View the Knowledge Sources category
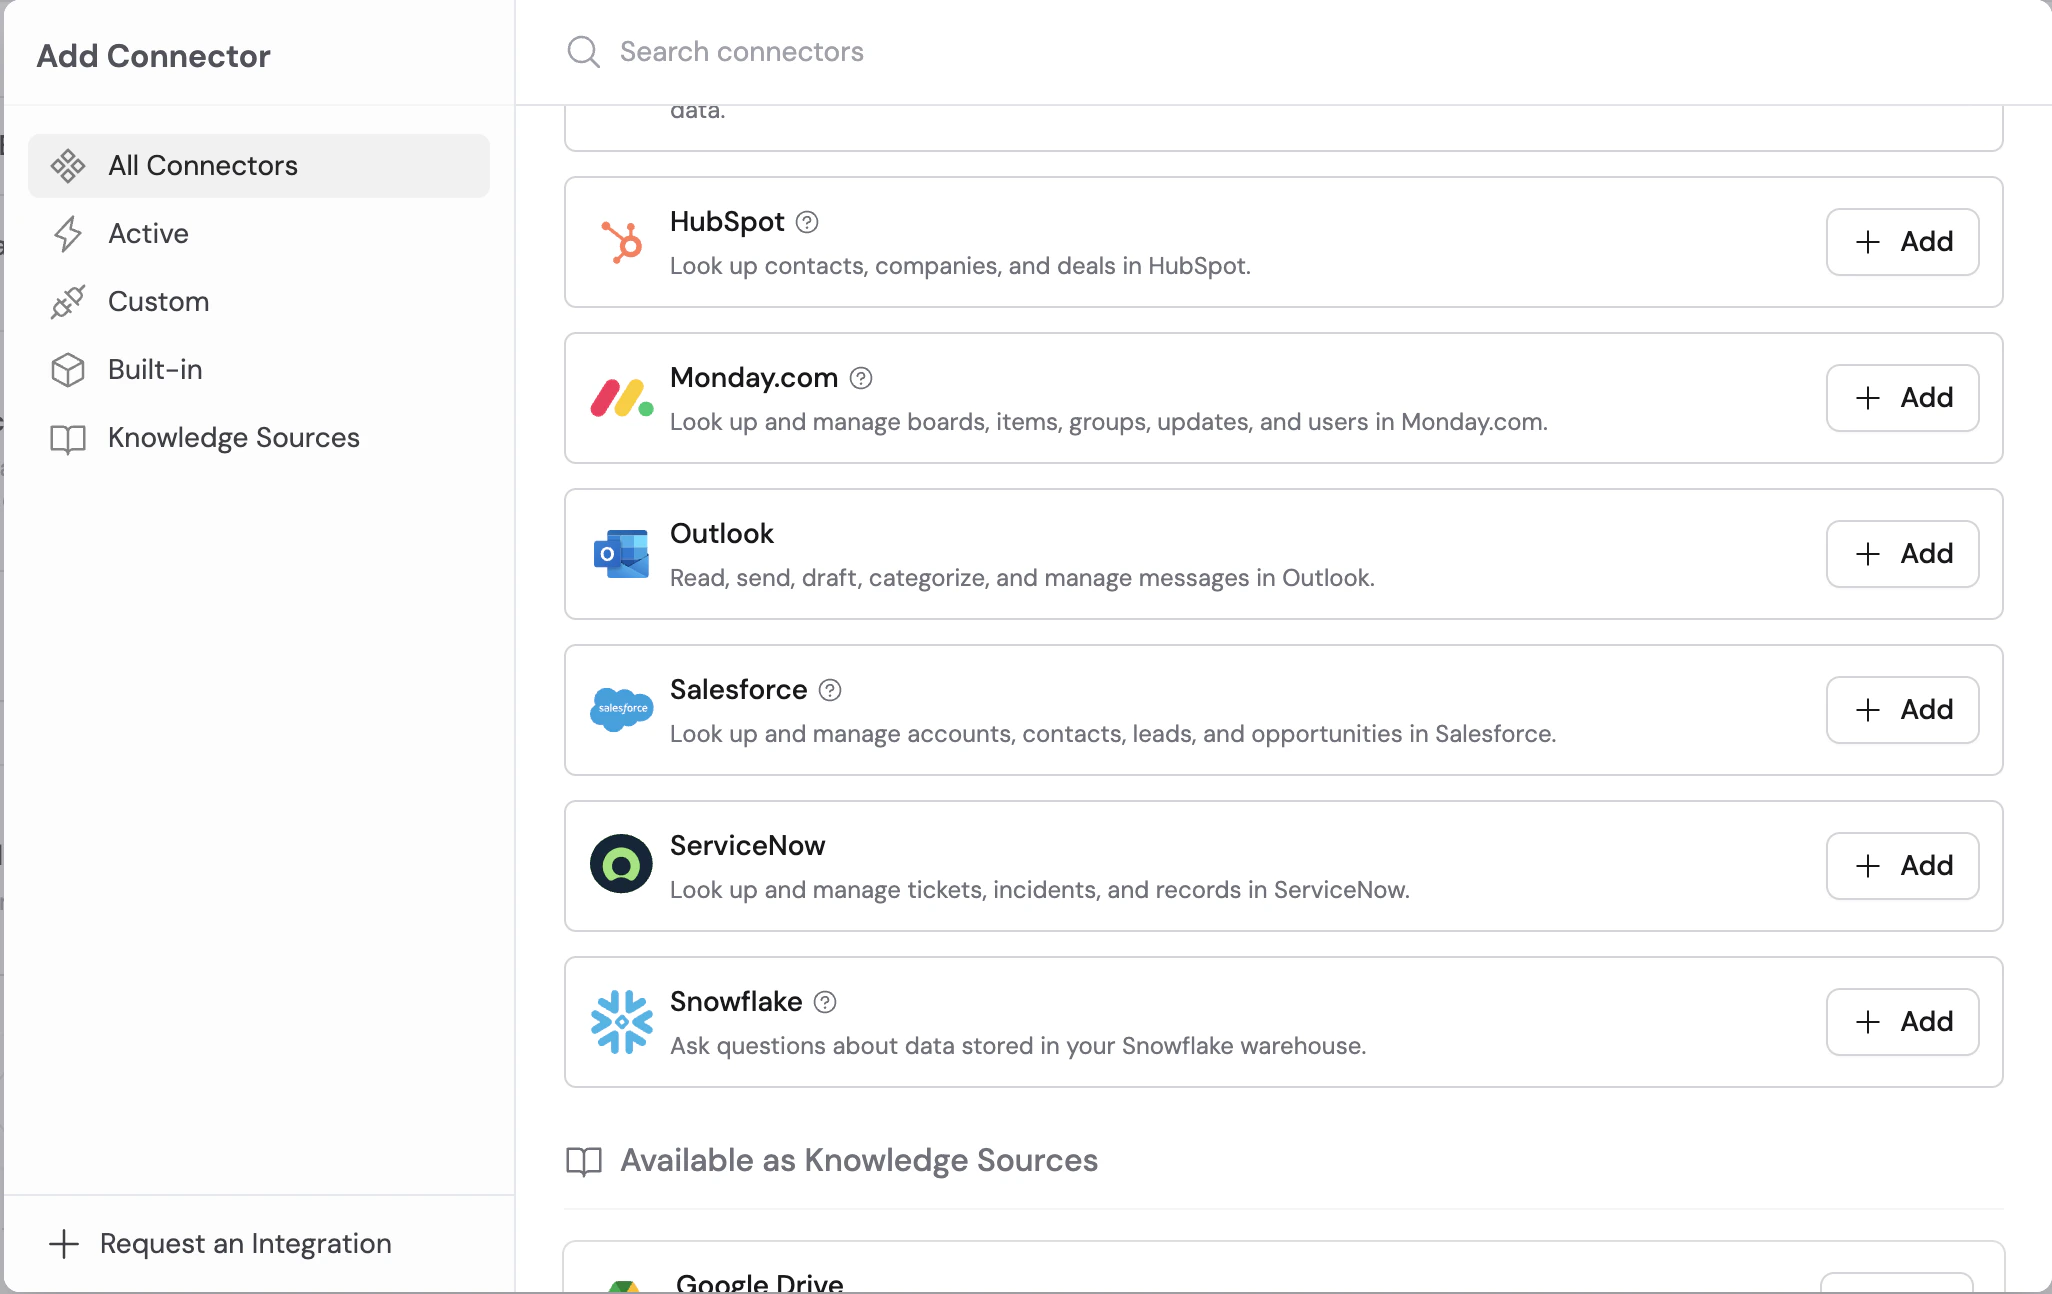 (259, 438)
